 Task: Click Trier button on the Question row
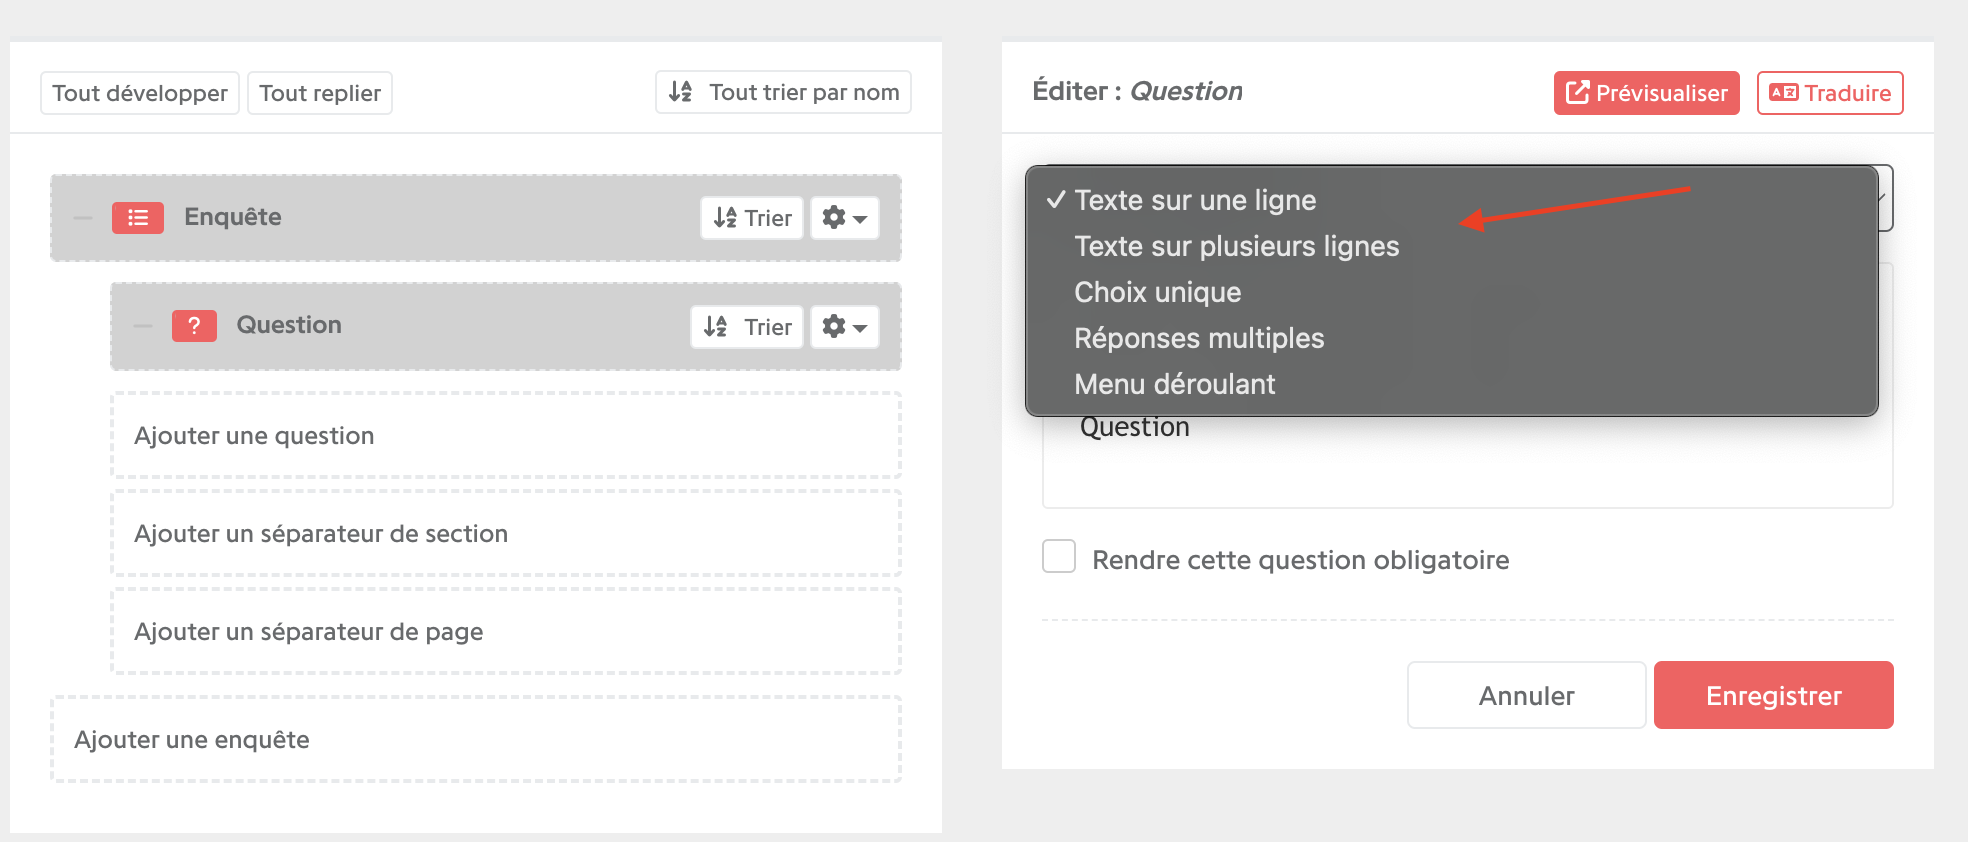[x=747, y=327]
